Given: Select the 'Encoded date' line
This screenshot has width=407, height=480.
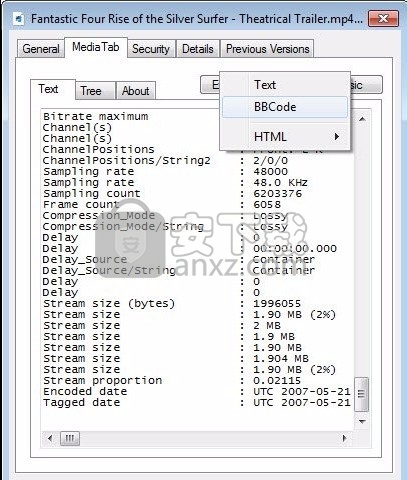Looking at the screenshot, I should [85, 392].
